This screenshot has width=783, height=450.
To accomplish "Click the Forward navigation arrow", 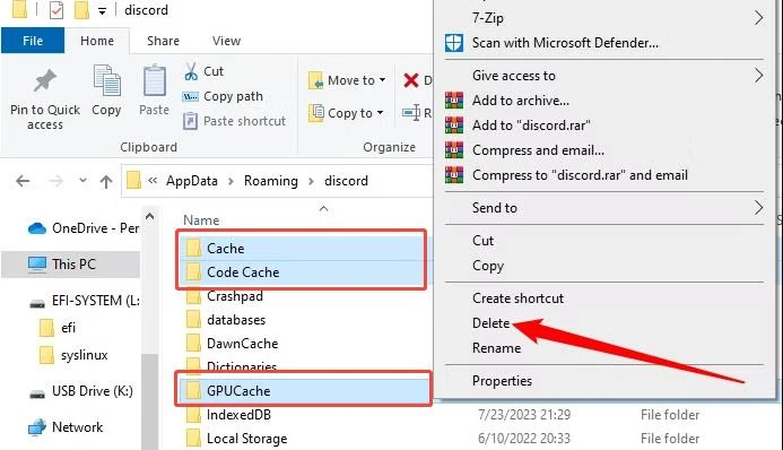I will click(56, 181).
